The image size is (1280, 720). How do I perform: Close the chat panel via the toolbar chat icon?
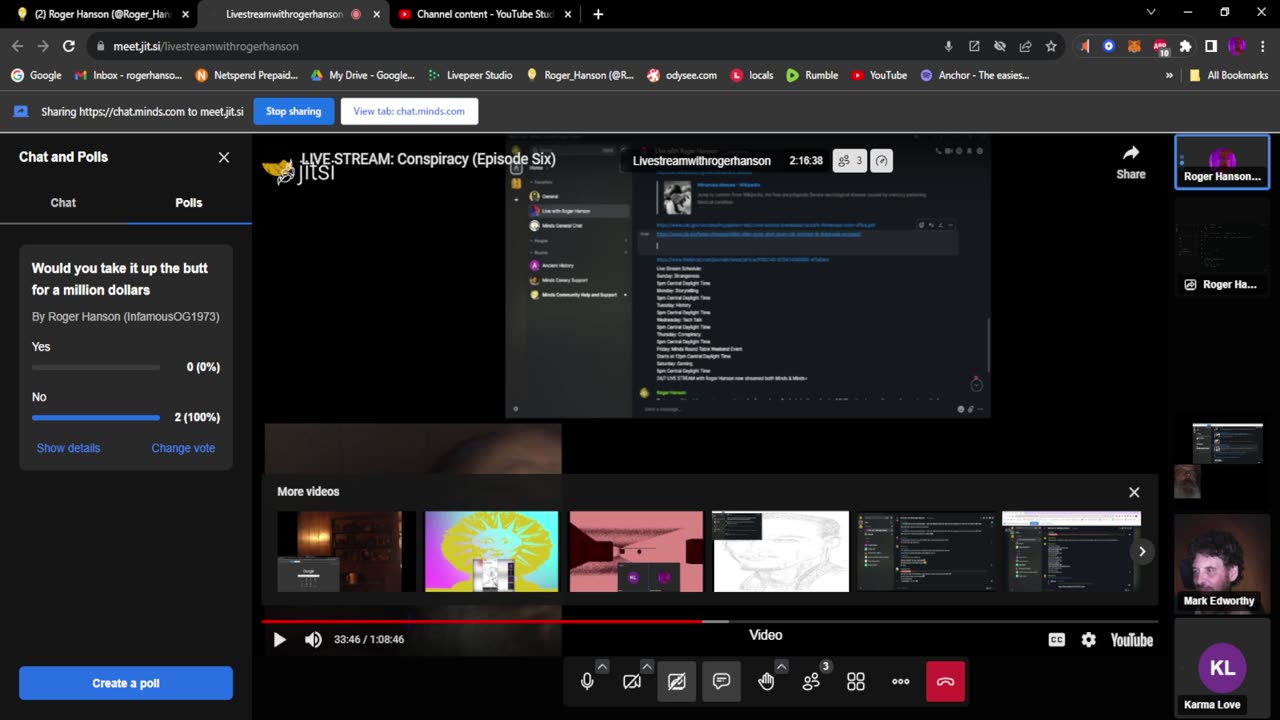pyautogui.click(x=722, y=682)
